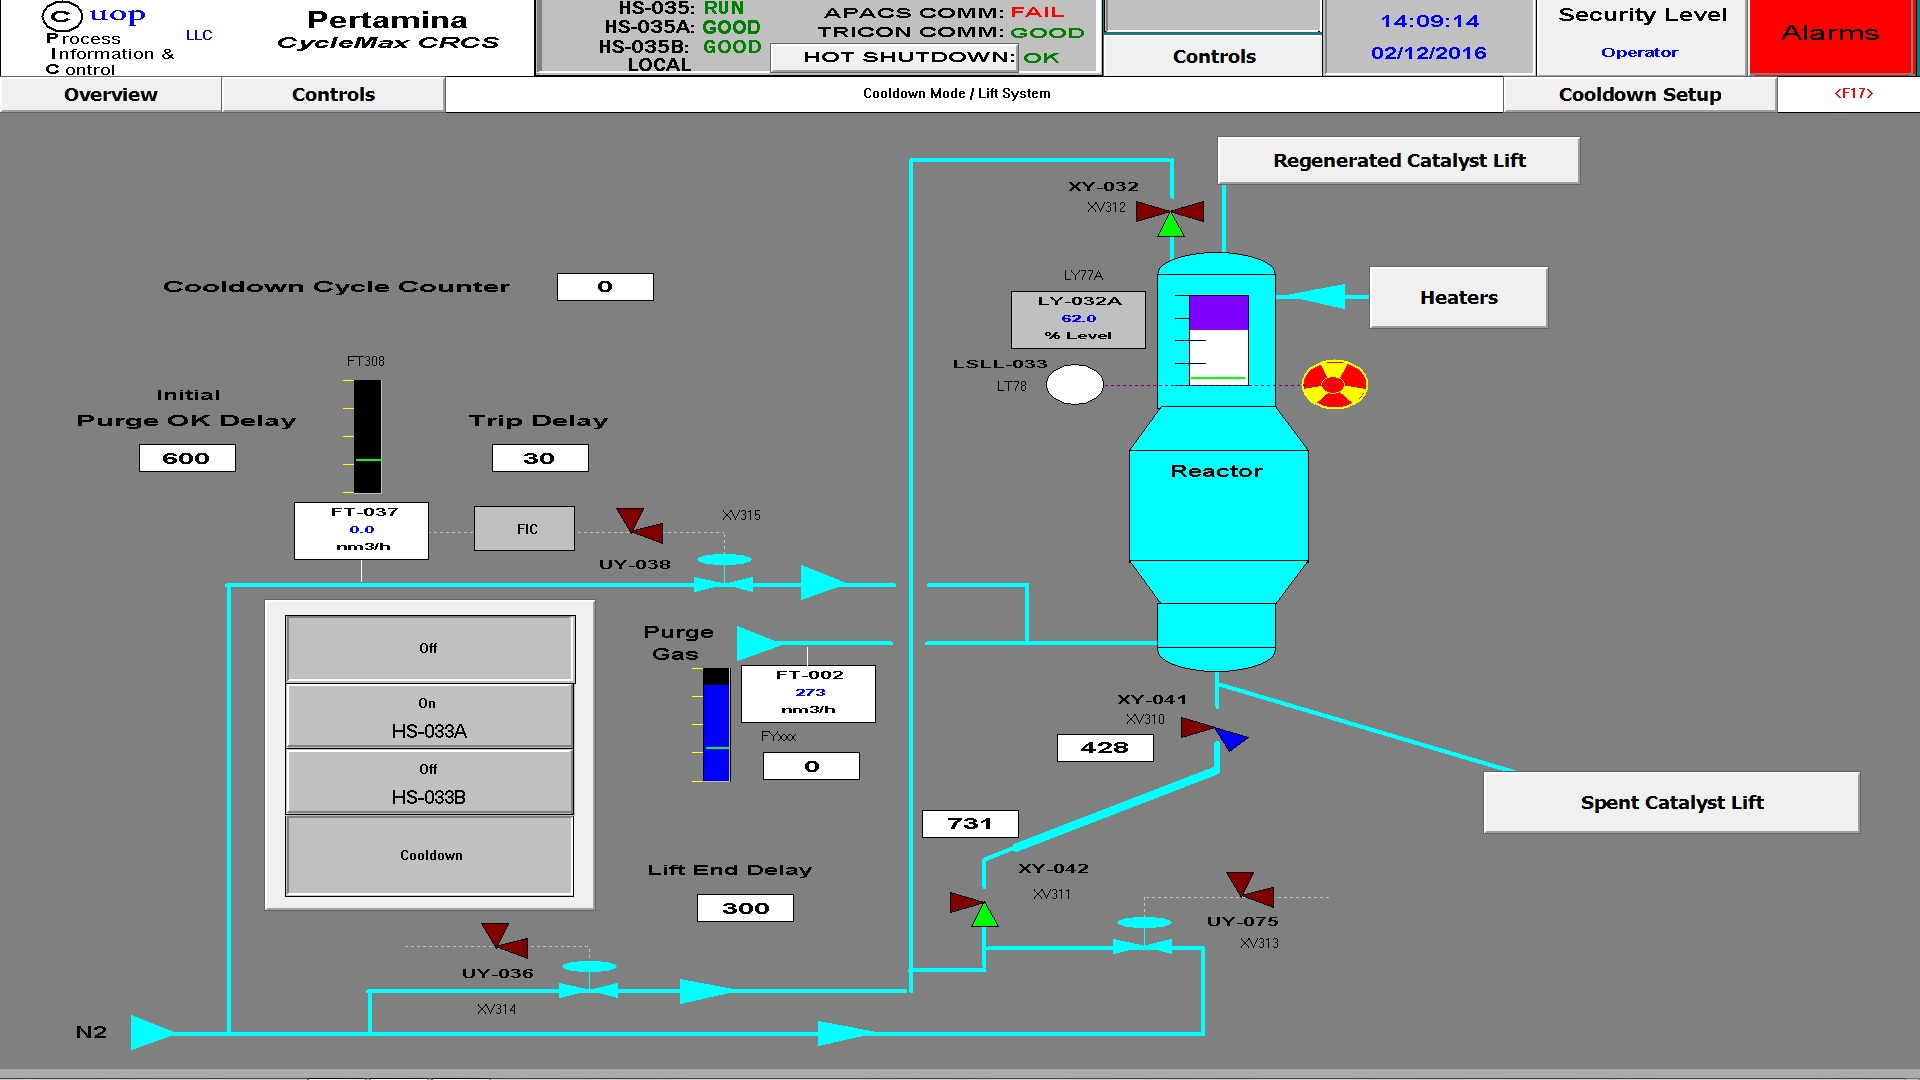Click the F17 shortcut label
Screen dimensions: 1920x1080
[x=1853, y=93]
